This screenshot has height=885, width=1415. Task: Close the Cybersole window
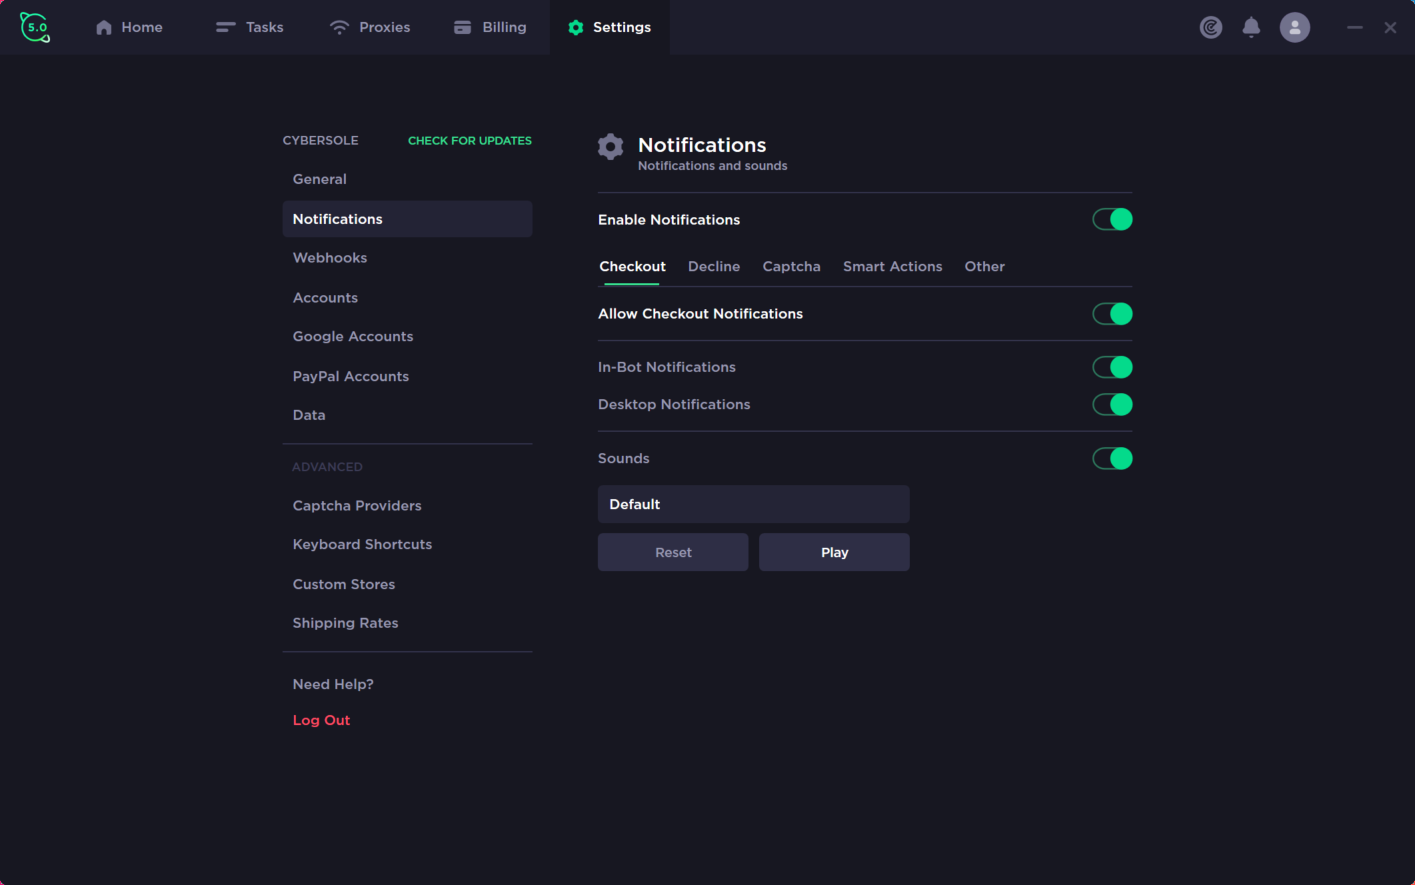point(1390,27)
